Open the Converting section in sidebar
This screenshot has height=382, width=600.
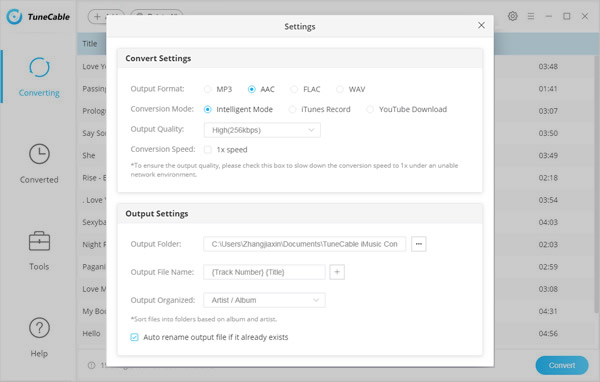click(x=39, y=77)
